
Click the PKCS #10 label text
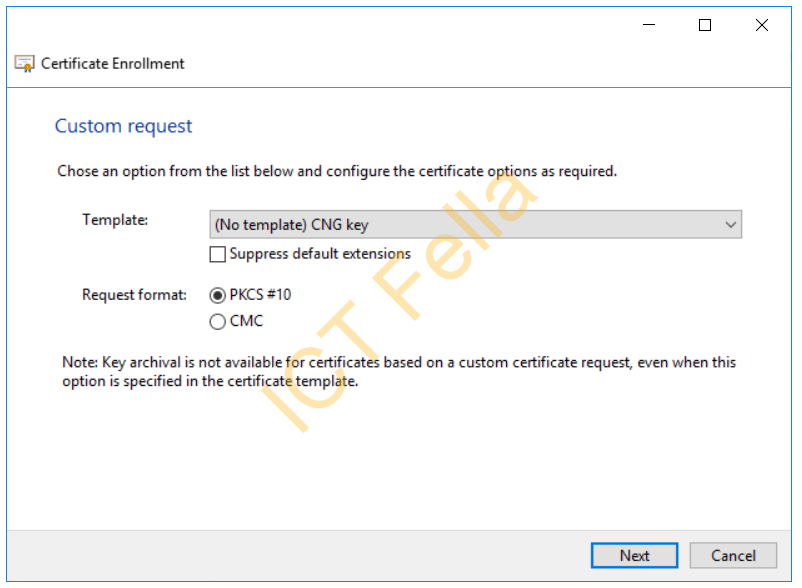260,295
